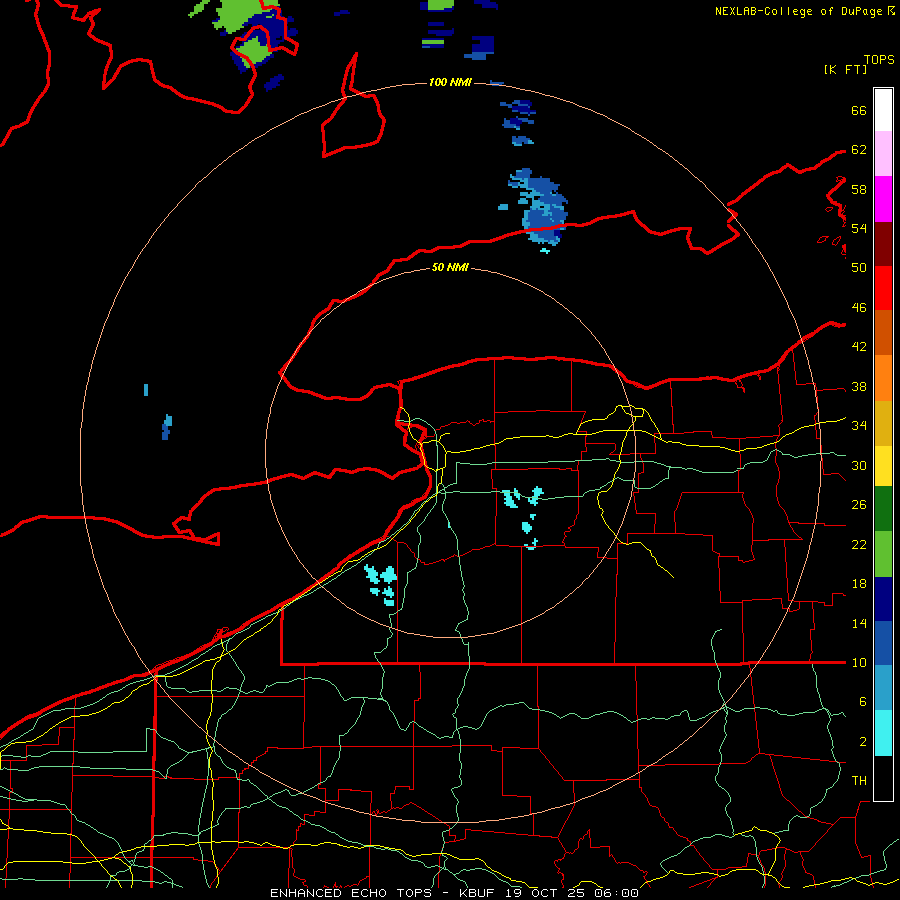This screenshot has width=900, height=900.
Task: Click the '[K FT]' units label
Action: pyautogui.click(x=845, y=69)
